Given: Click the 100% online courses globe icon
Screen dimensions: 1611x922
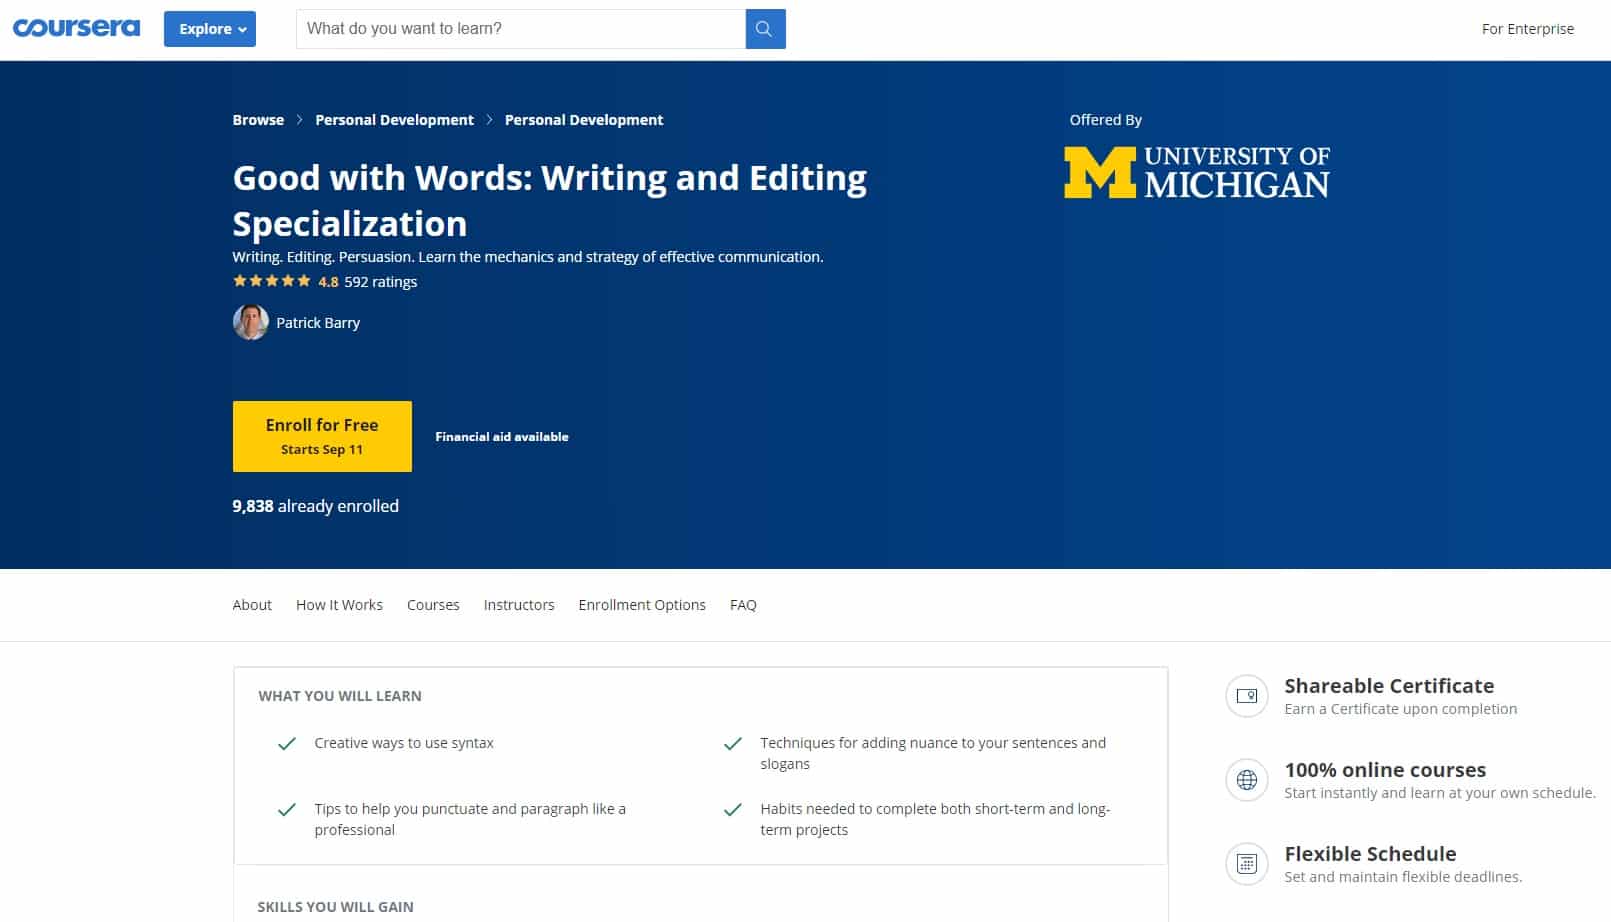Looking at the screenshot, I should pyautogui.click(x=1247, y=780).
